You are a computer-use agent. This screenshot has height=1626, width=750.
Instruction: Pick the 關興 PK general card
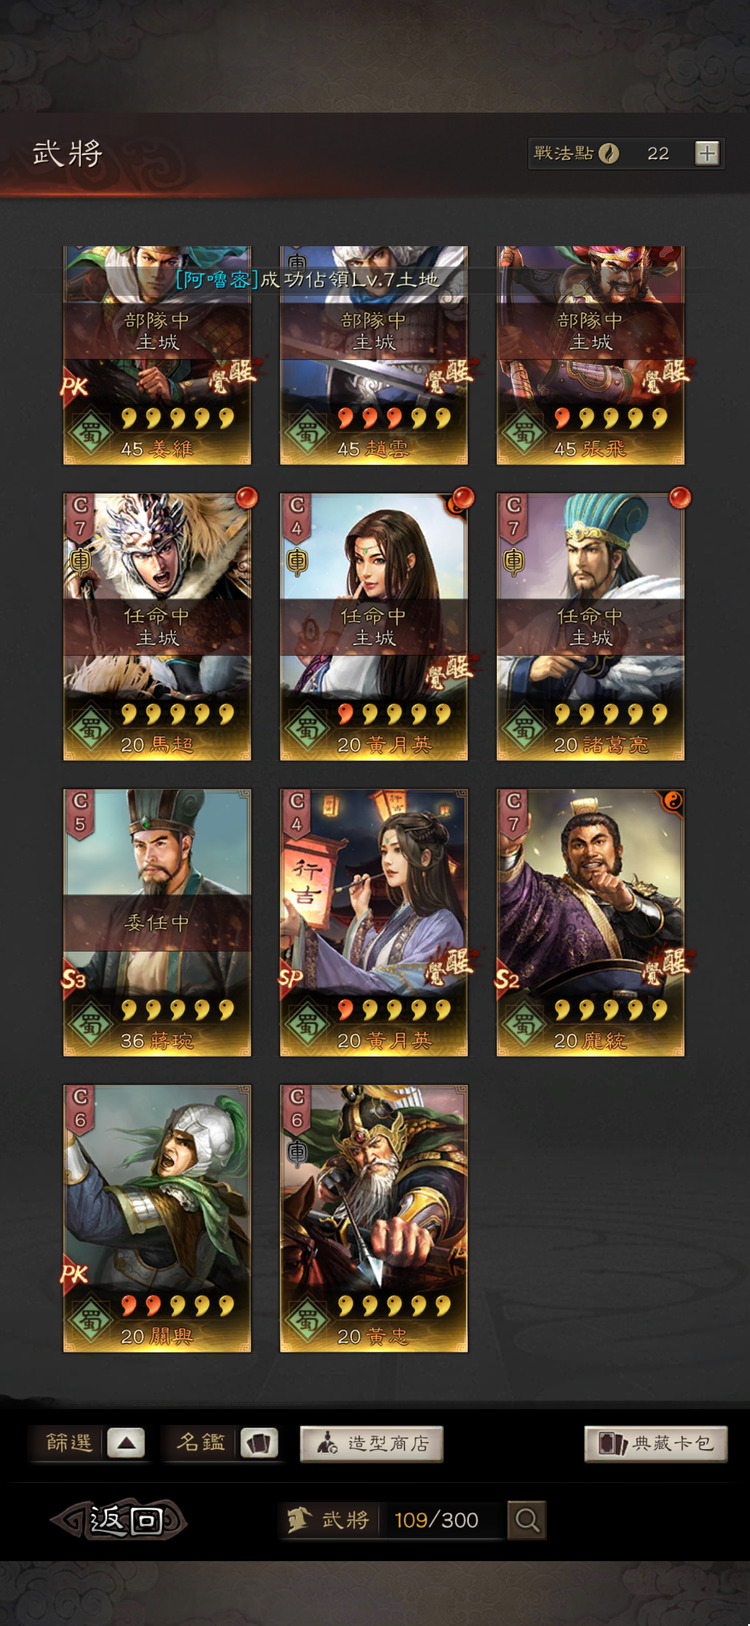[x=157, y=1218]
